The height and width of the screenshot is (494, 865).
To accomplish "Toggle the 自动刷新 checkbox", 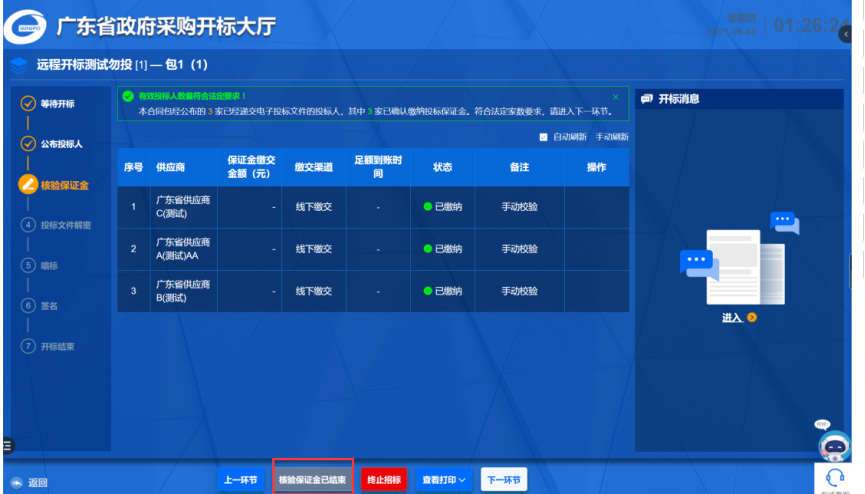I will click(544, 136).
